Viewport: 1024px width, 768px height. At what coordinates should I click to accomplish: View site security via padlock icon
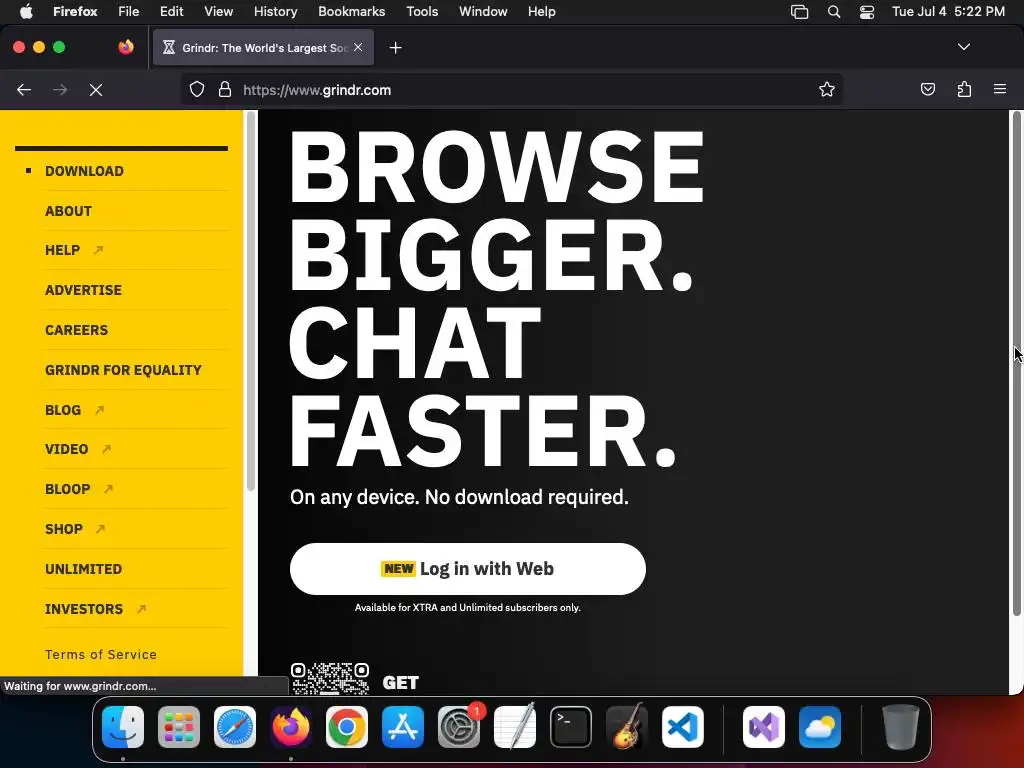pos(225,89)
